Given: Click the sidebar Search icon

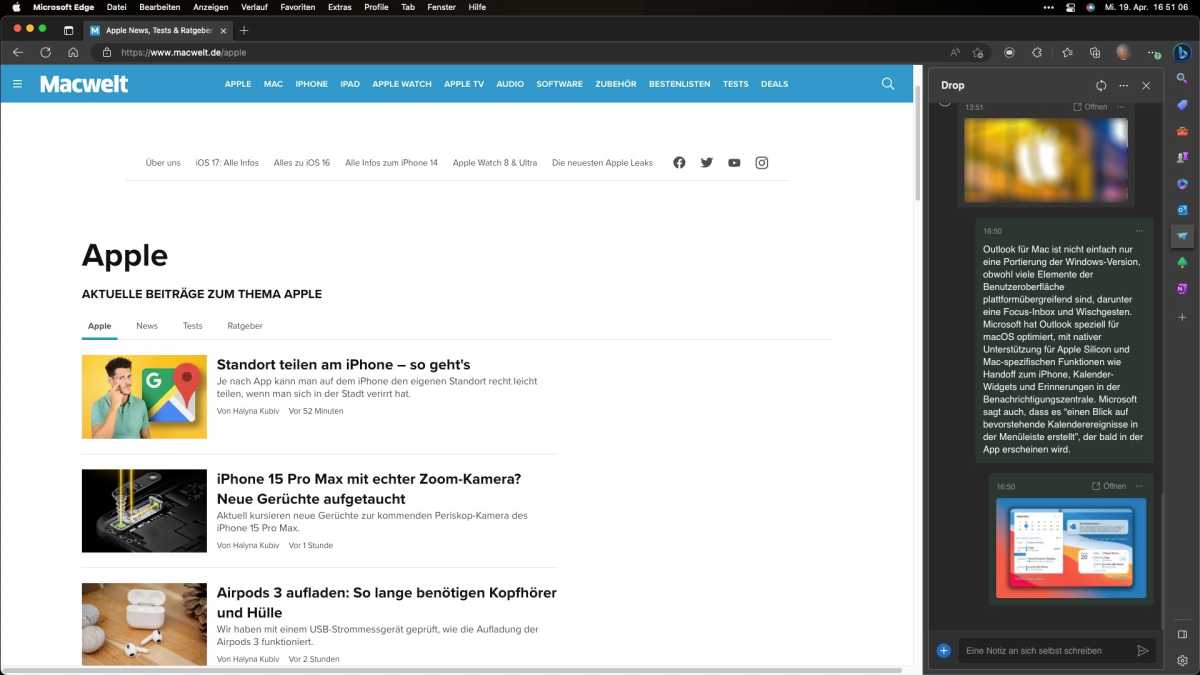Looking at the screenshot, I should 1182,78.
